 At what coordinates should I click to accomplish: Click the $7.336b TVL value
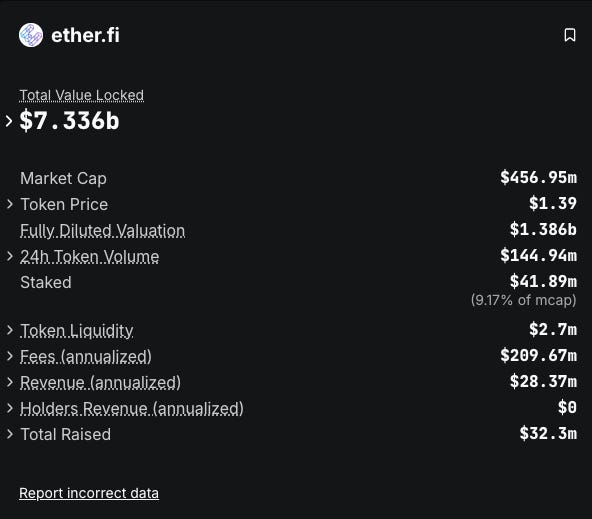(x=69, y=121)
